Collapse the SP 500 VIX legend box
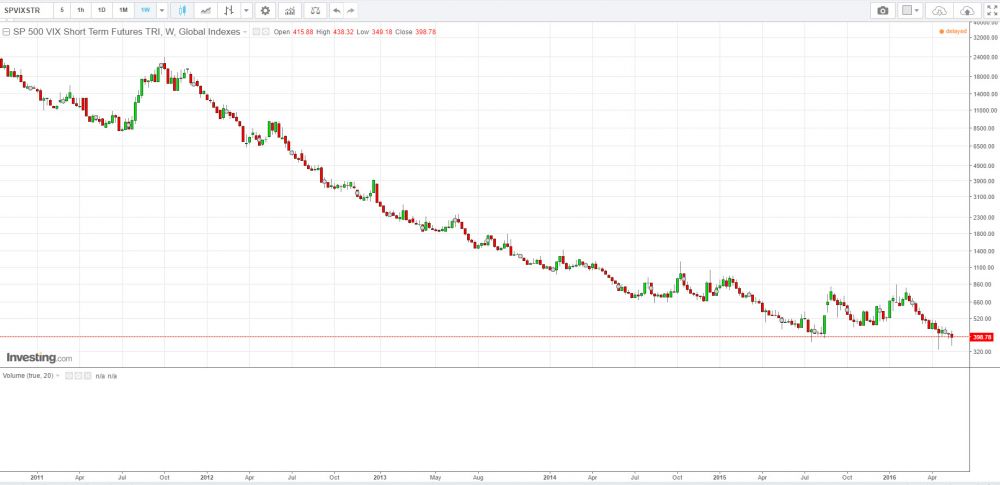The image size is (1000, 485). [6, 32]
